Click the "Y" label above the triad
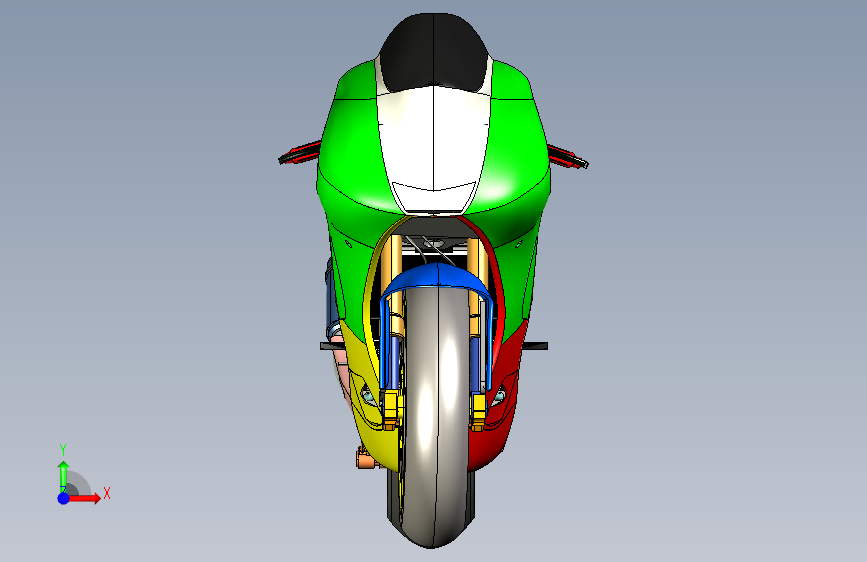867x562 pixels. pos(63,450)
